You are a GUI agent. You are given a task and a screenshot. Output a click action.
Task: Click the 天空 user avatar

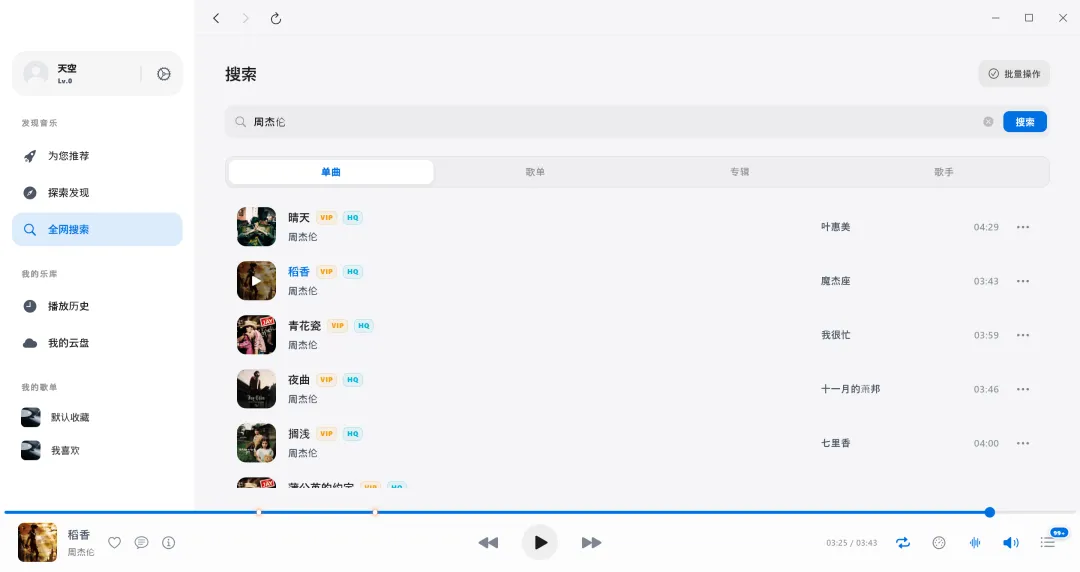[36, 73]
